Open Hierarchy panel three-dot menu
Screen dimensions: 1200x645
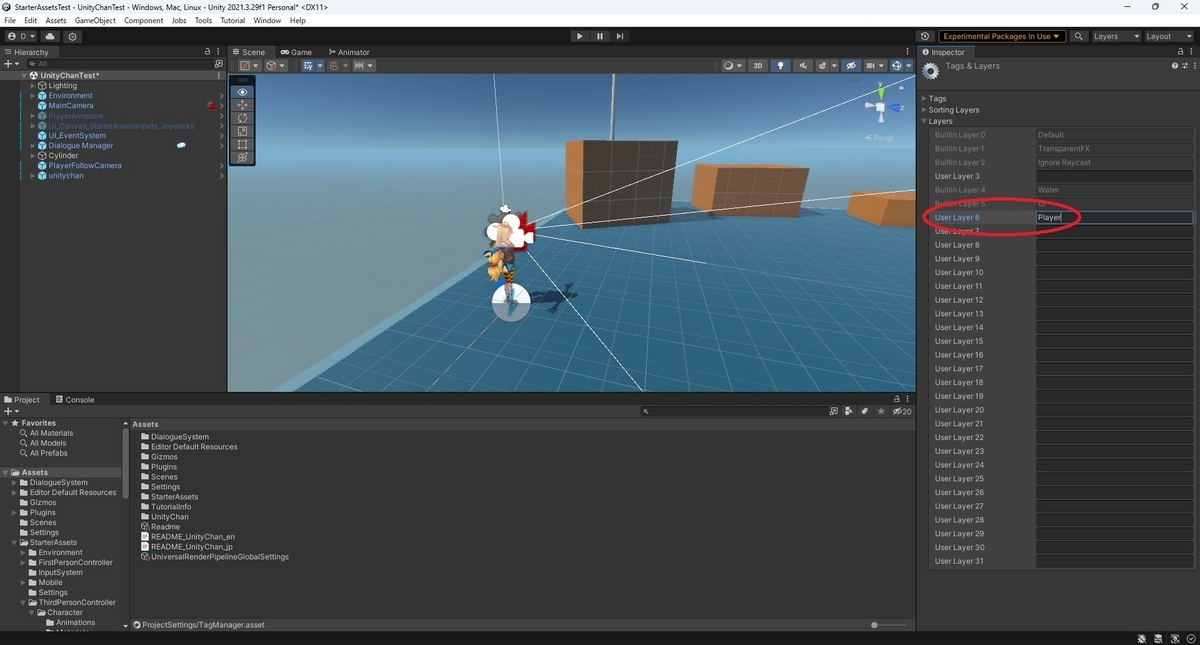pyautogui.click(x=219, y=52)
